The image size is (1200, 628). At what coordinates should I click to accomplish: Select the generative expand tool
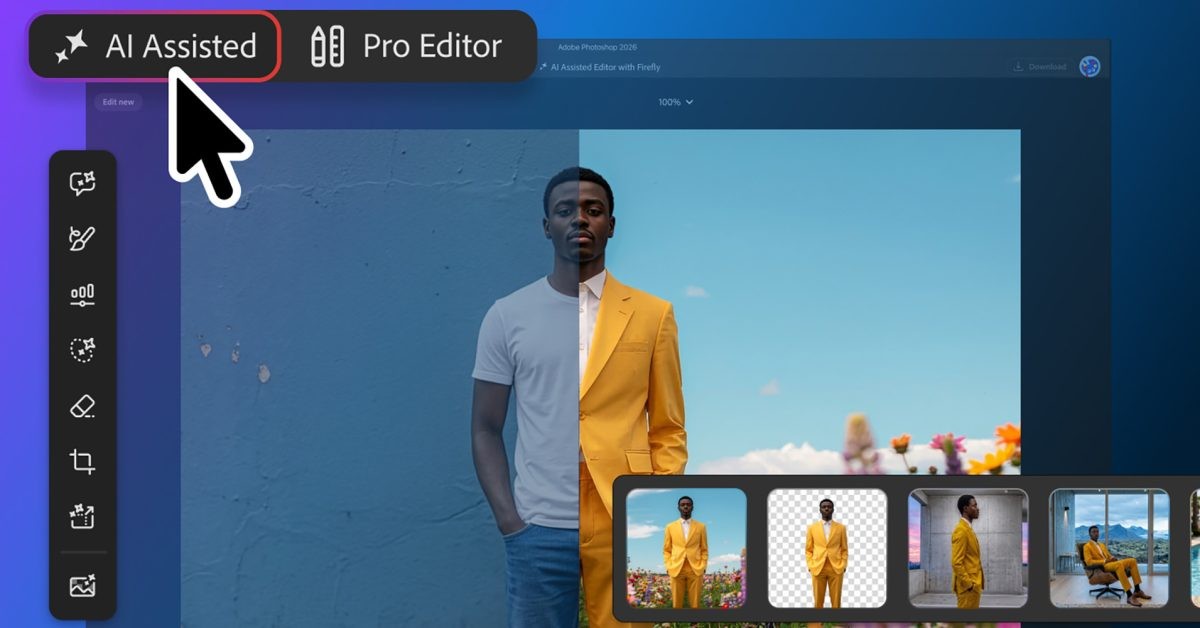click(x=82, y=516)
